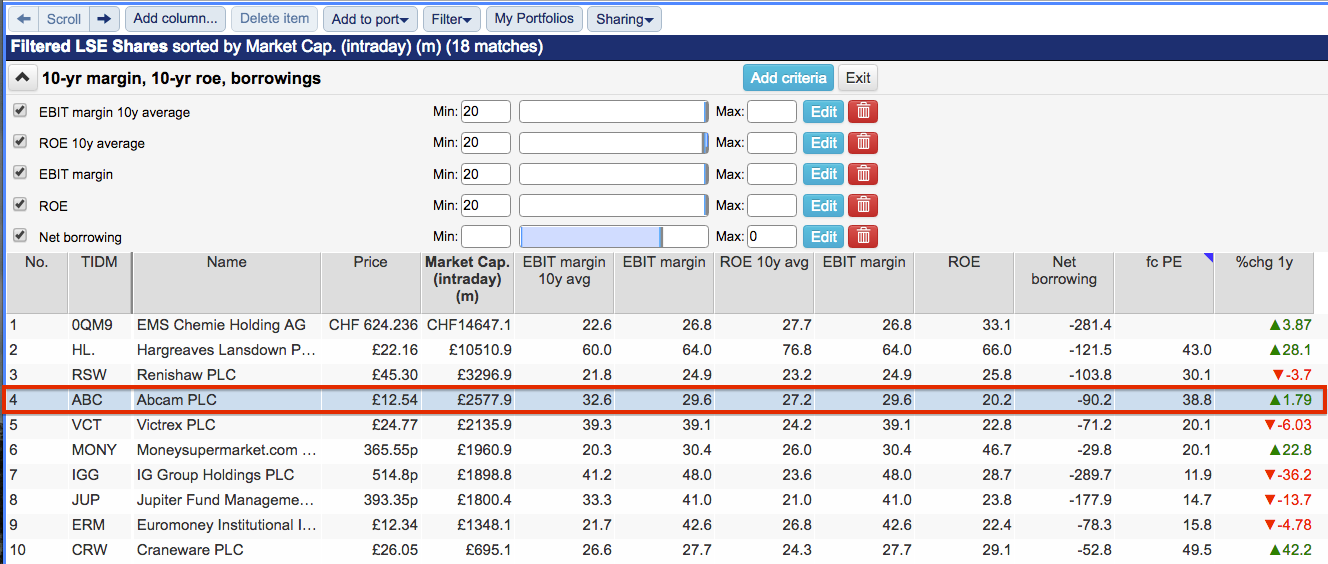Sort by the TIDM column header
Viewport: 1328px width, 564px height.
tap(100, 282)
